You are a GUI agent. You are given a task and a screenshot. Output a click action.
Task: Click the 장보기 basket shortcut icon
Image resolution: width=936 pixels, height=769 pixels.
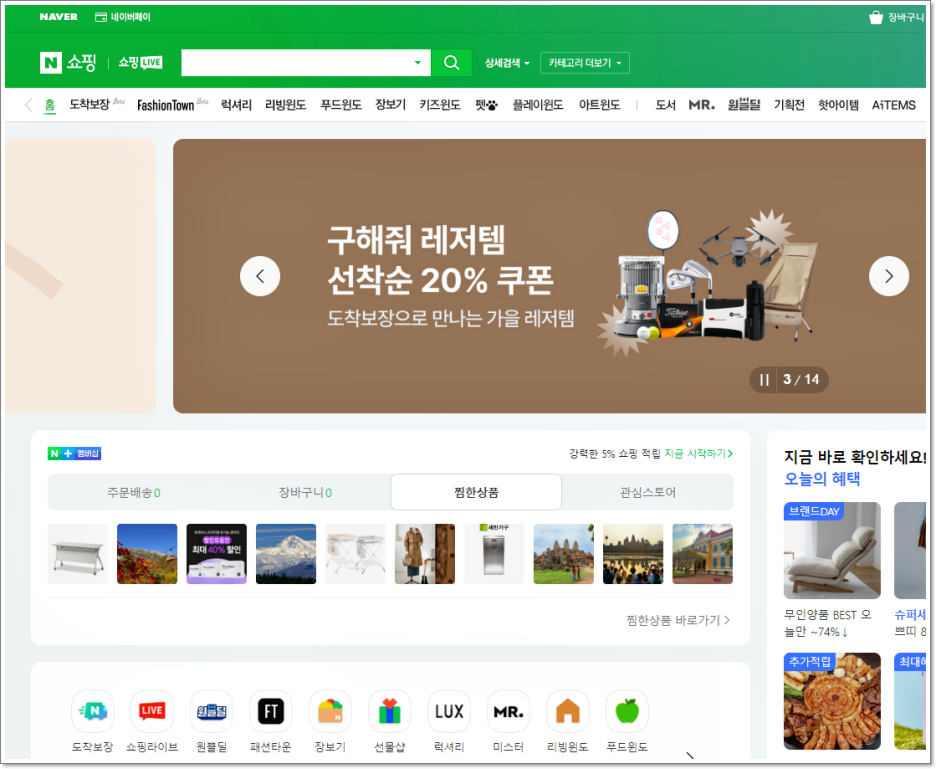point(330,711)
